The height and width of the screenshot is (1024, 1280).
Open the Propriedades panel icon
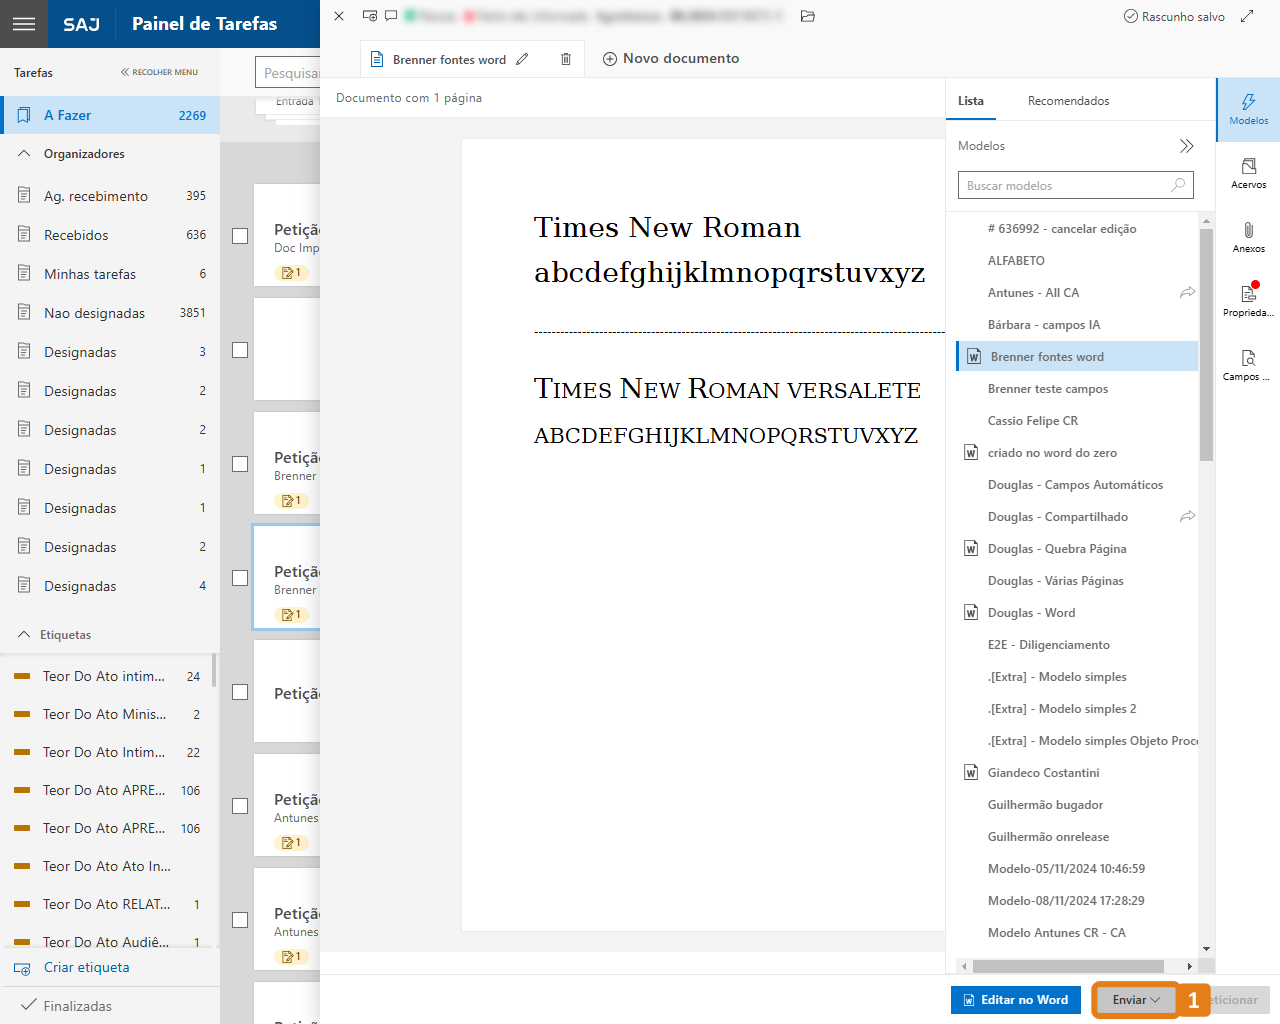1248,299
